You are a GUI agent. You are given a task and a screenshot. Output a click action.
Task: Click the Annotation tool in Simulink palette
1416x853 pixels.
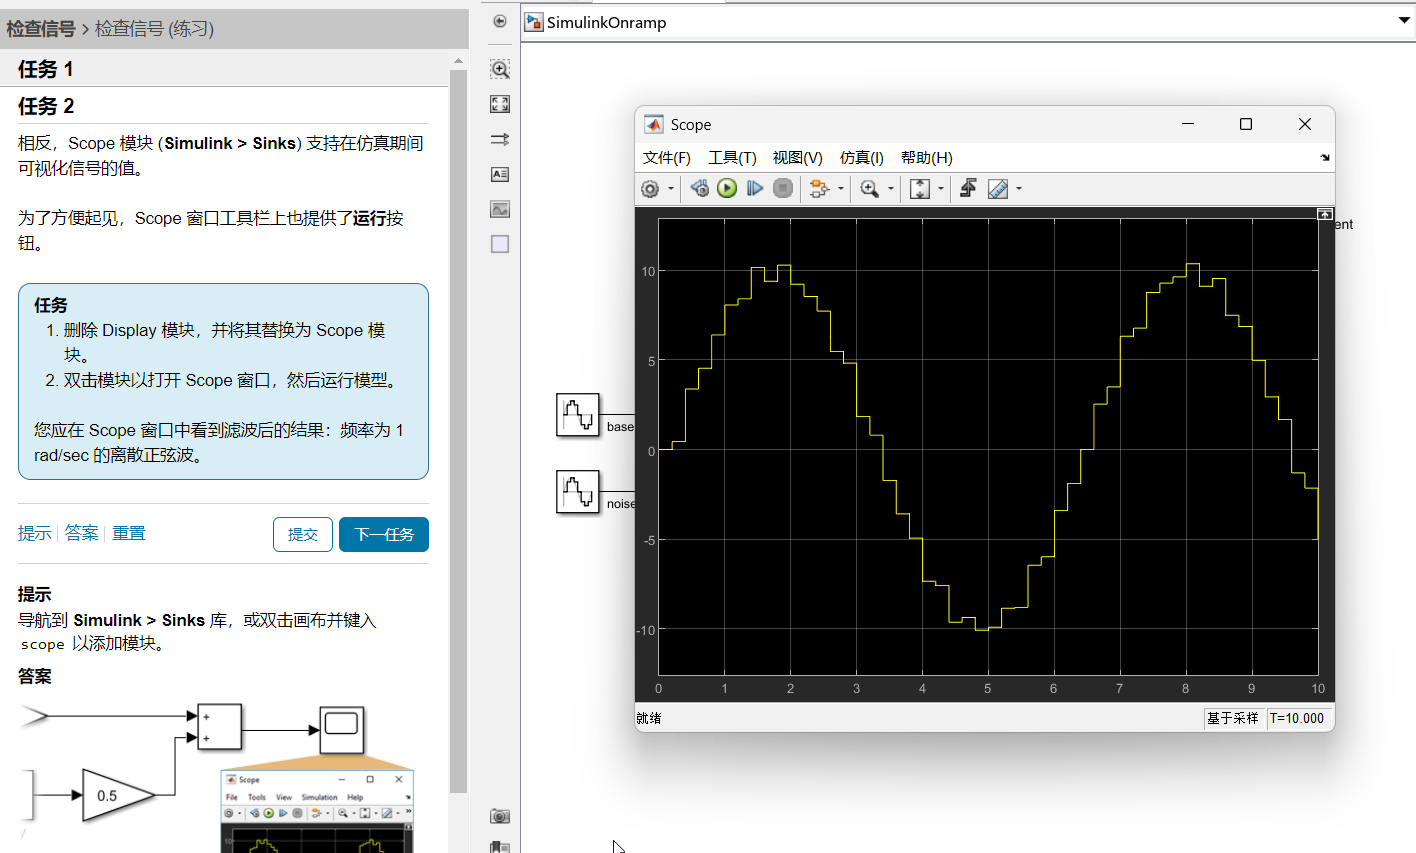[500, 174]
